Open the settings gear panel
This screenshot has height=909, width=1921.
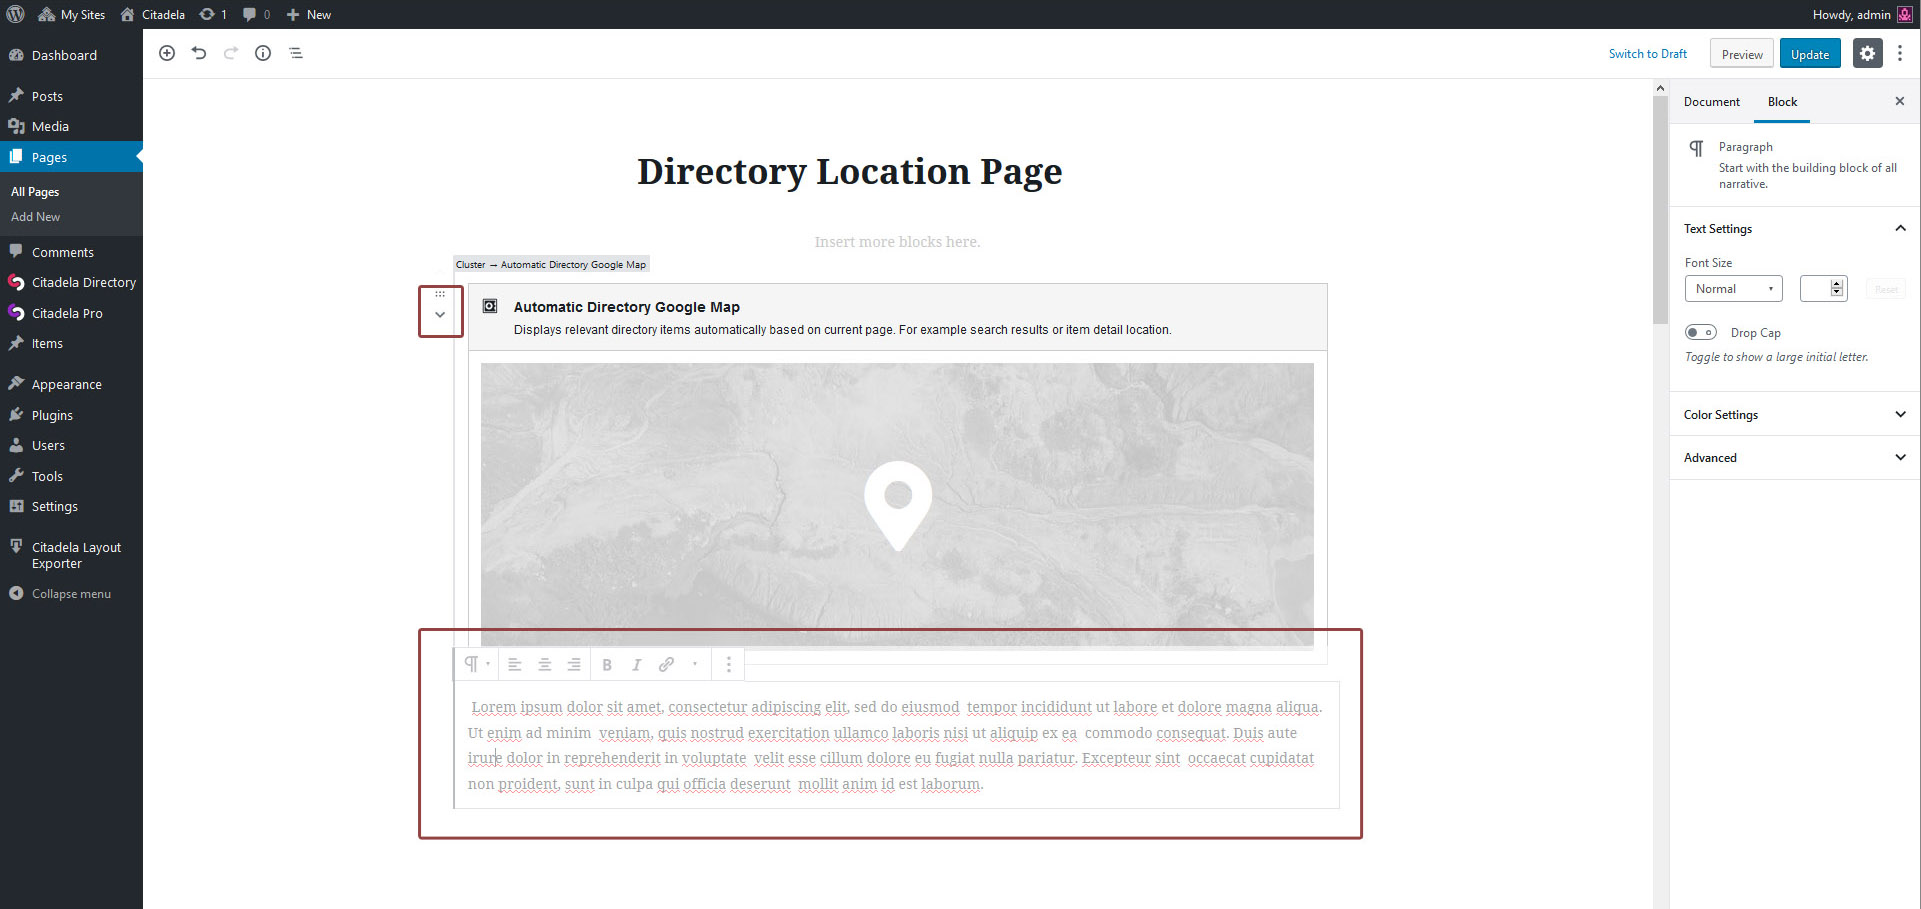(1867, 54)
